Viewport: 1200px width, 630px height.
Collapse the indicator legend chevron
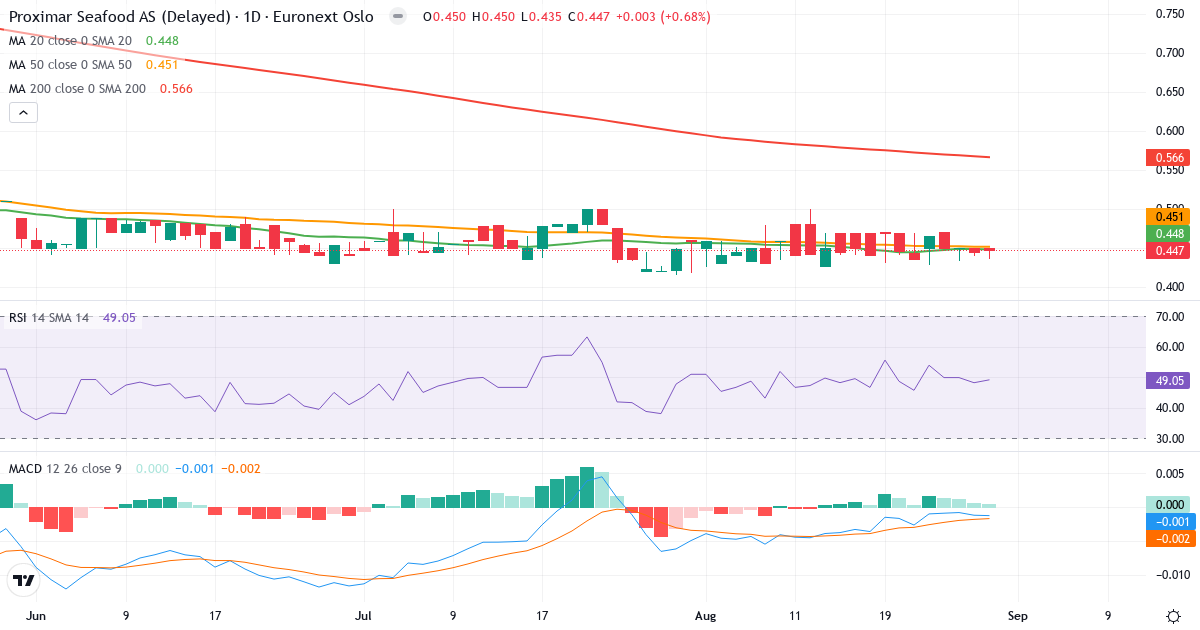(23, 112)
